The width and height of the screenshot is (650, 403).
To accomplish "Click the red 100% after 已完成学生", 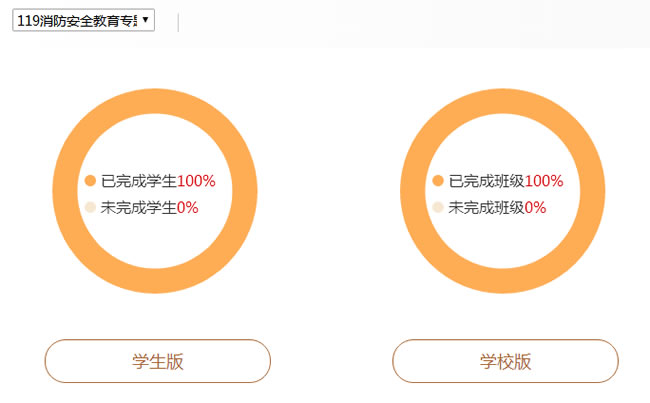I will 196,181.
